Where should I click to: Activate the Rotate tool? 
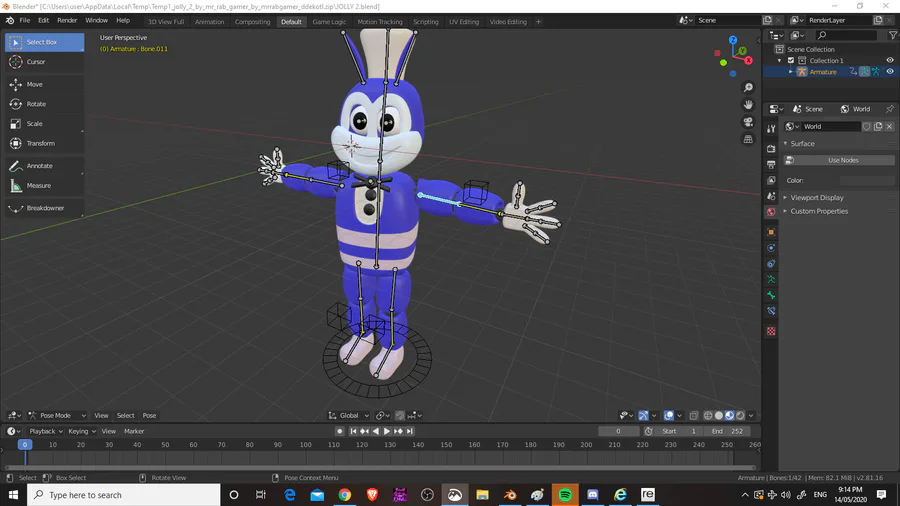(44, 104)
